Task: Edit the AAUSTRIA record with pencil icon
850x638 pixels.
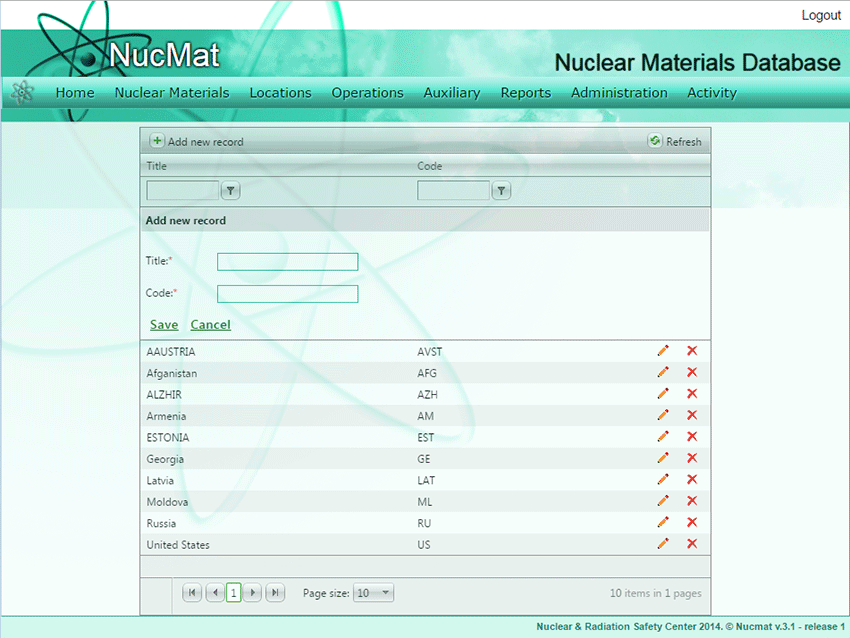Action: 663,351
